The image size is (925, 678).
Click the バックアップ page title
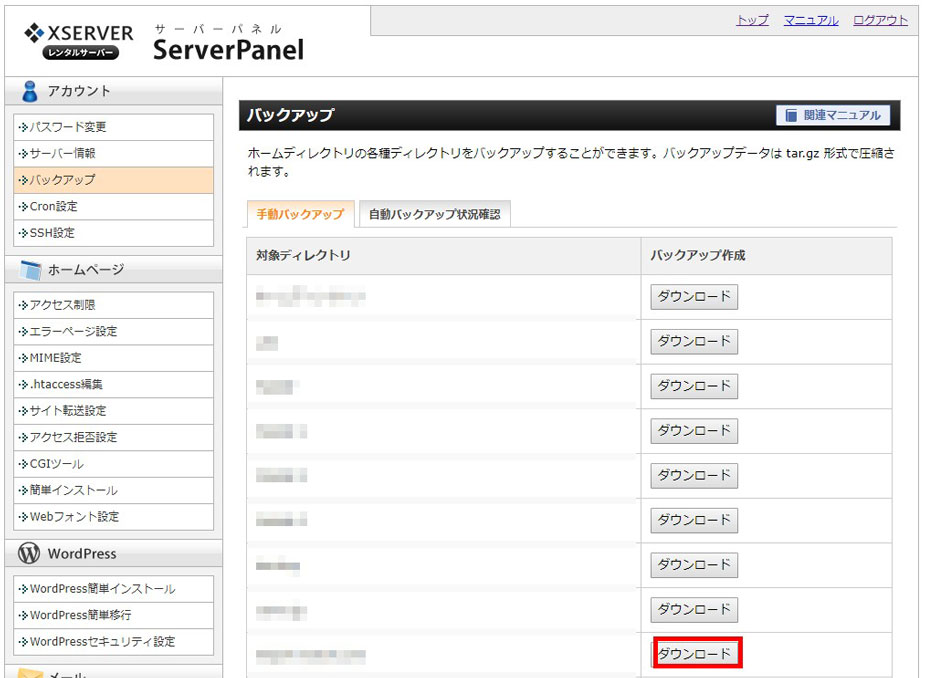pyautogui.click(x=290, y=115)
